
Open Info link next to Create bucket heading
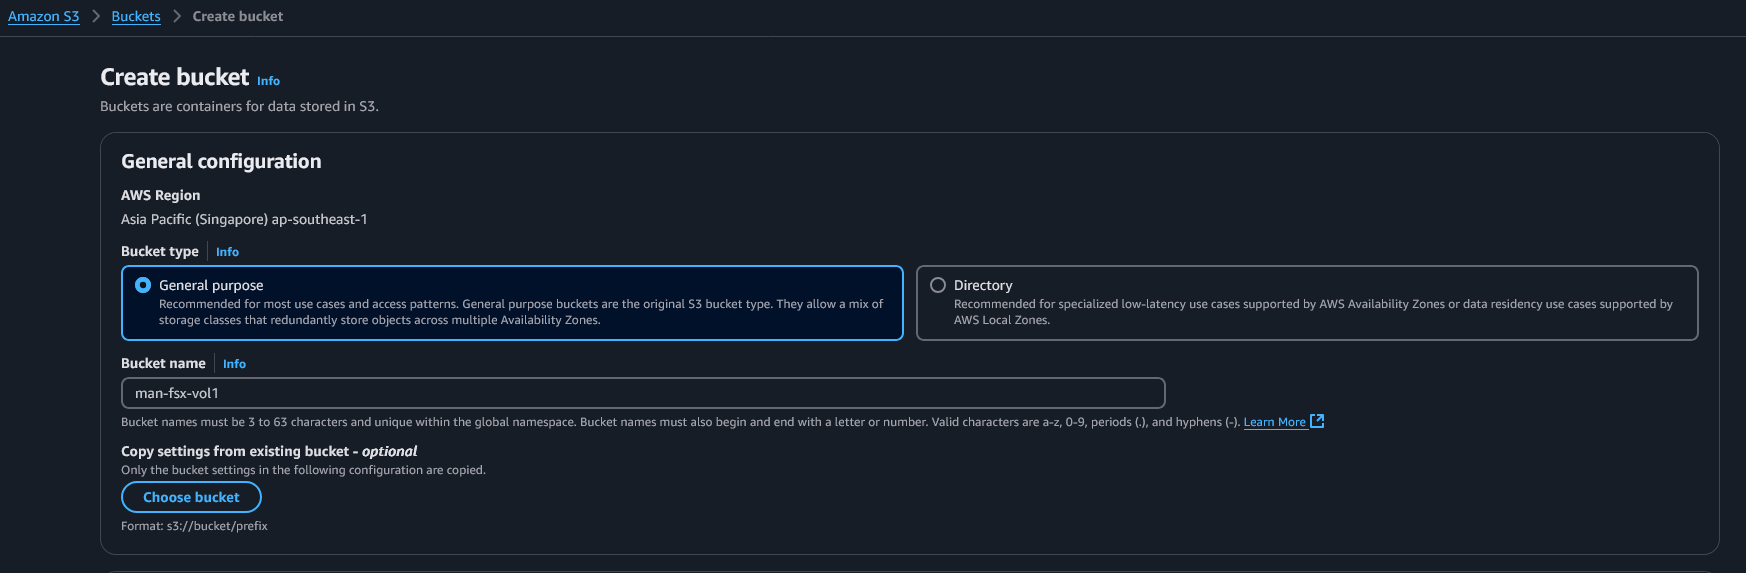(x=268, y=81)
